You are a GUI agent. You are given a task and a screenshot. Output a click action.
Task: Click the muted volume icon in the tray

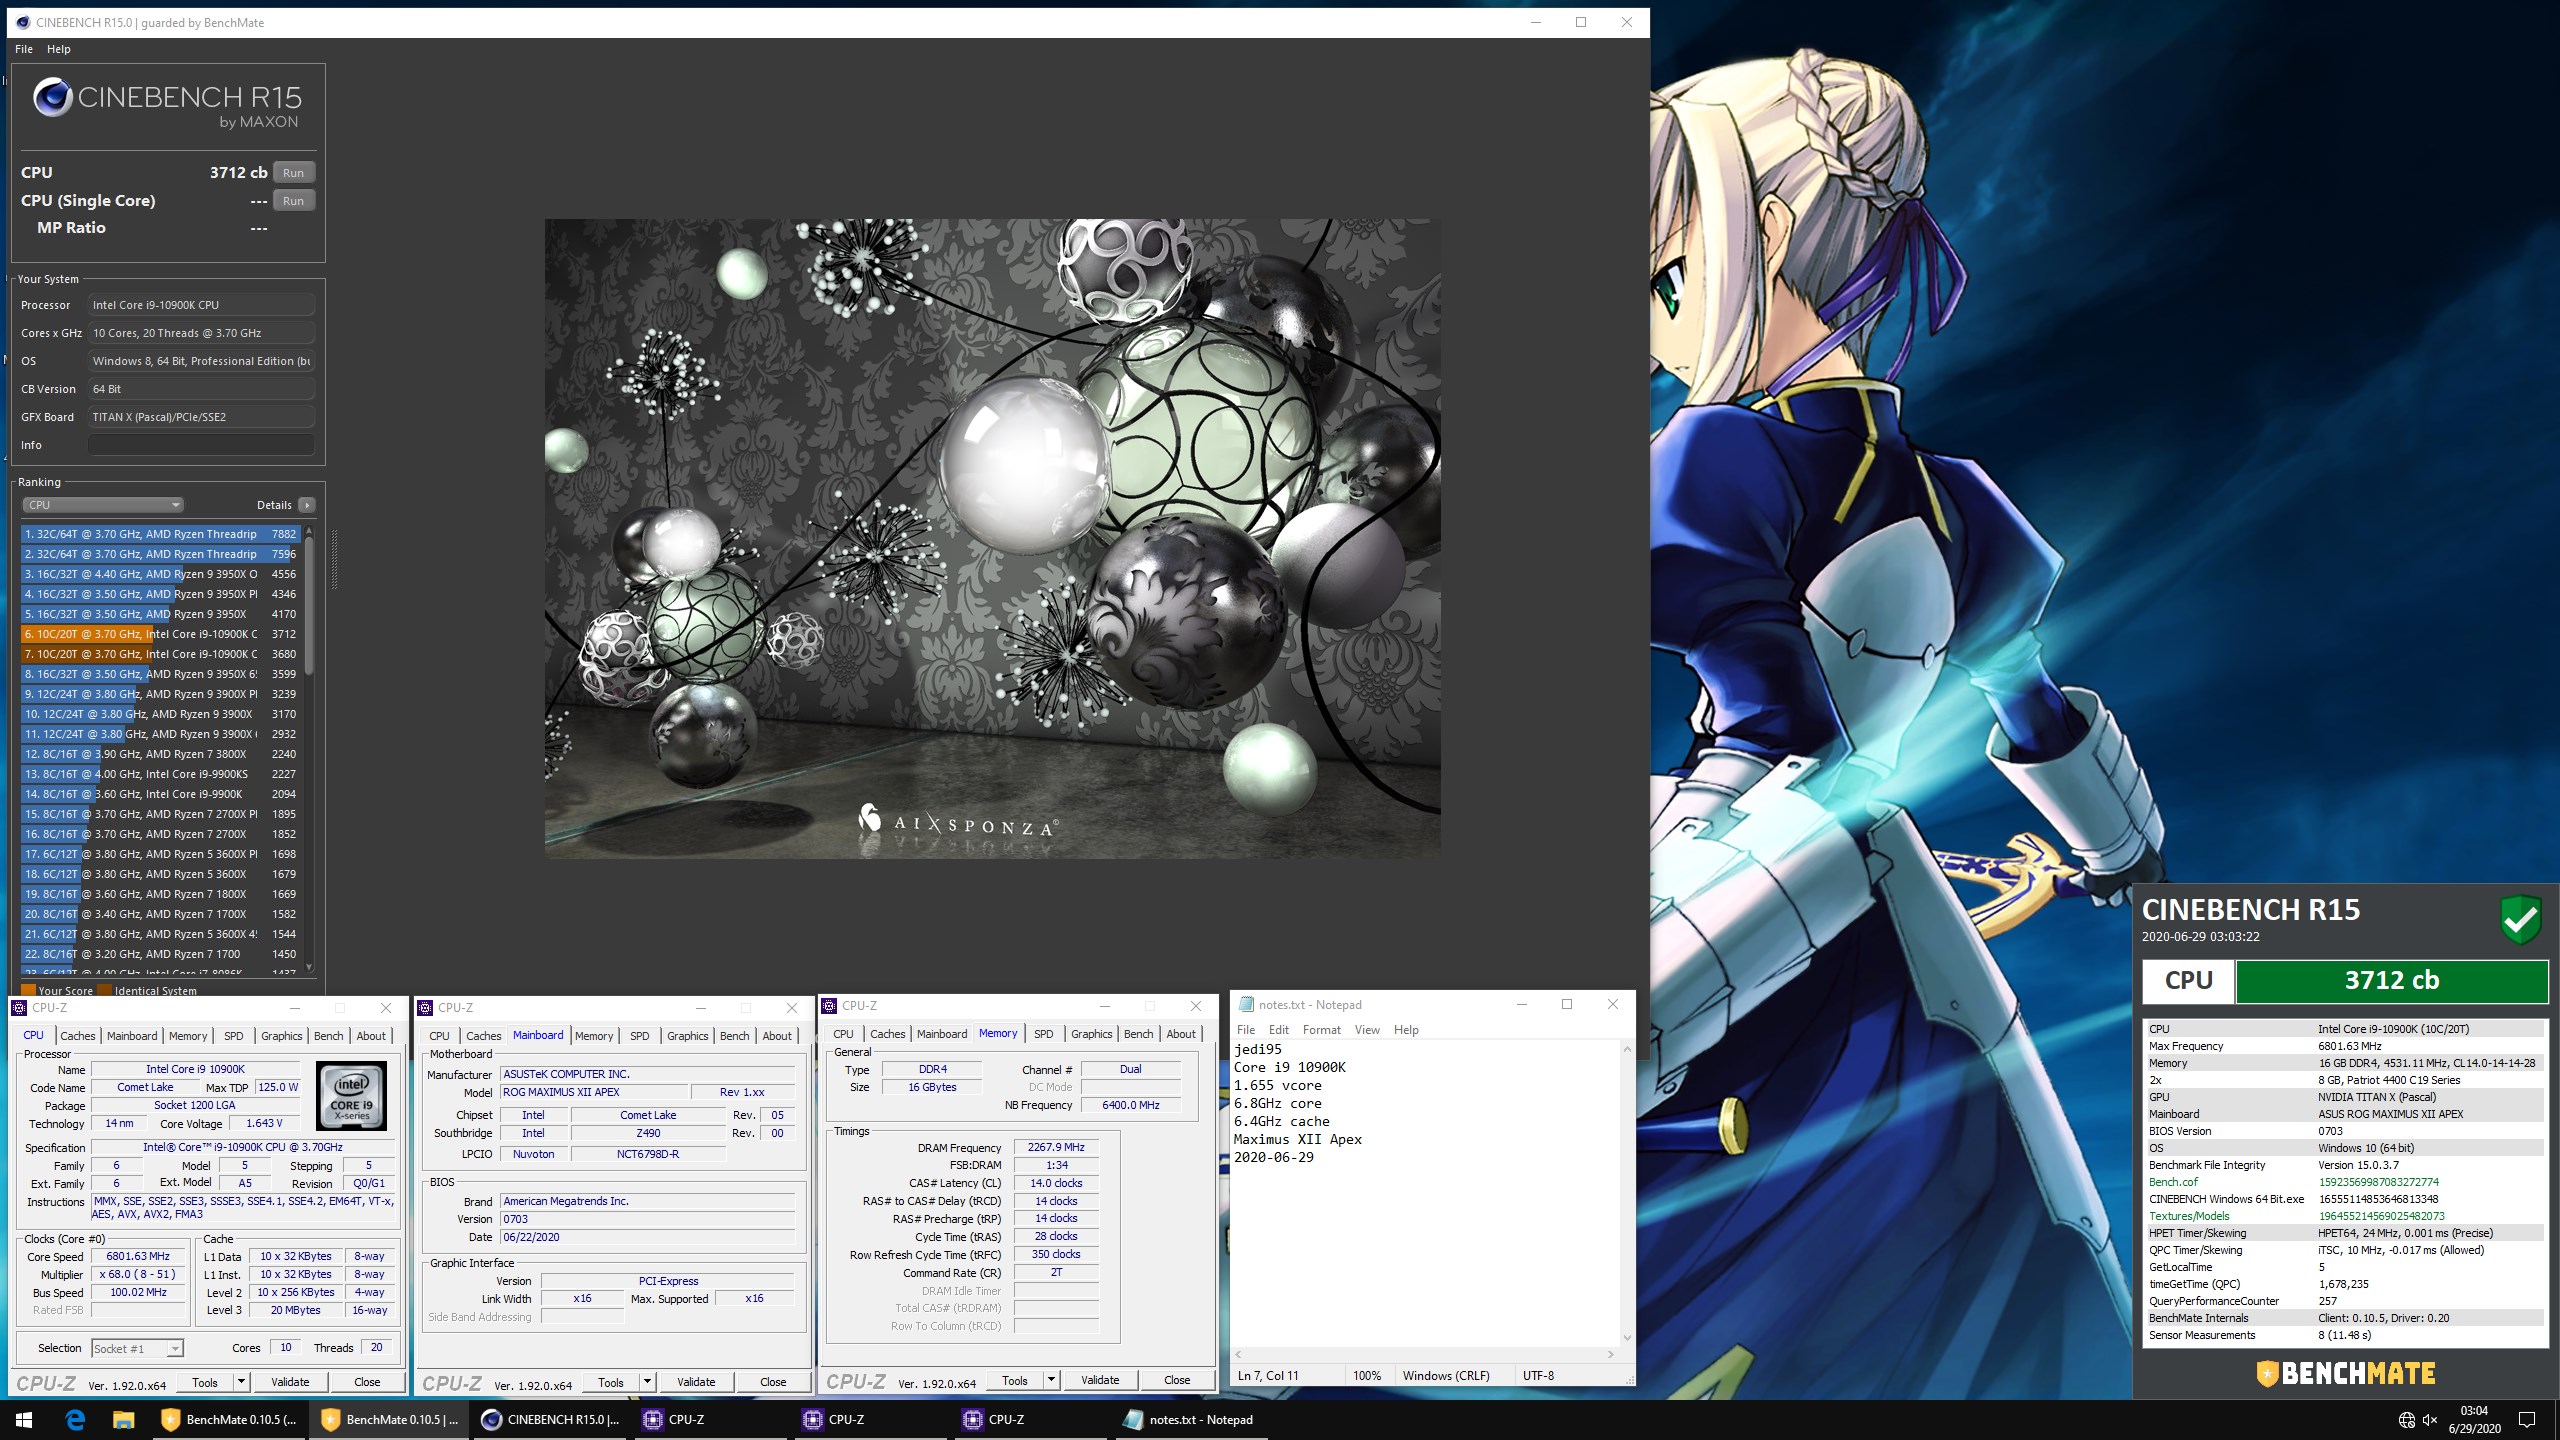(2430, 1420)
